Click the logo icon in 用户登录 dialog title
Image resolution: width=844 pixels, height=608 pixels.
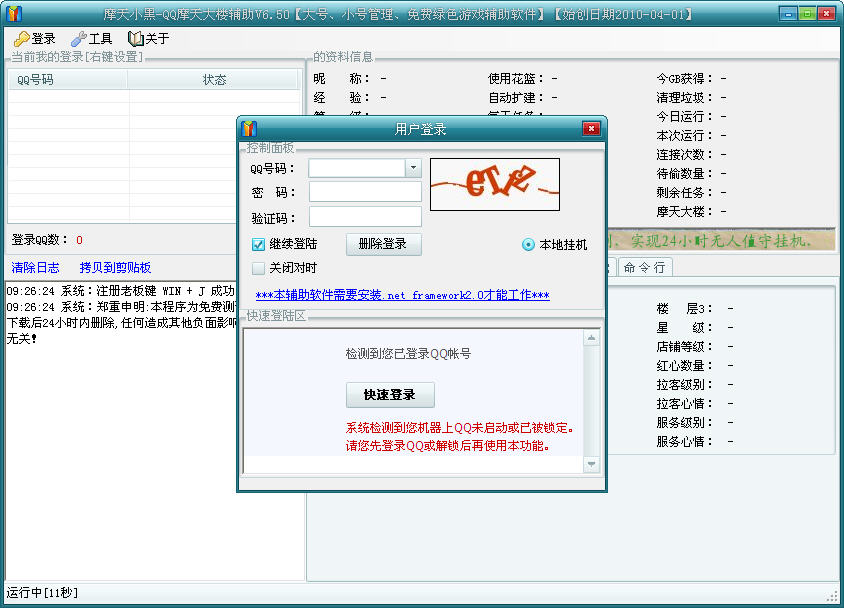point(249,129)
